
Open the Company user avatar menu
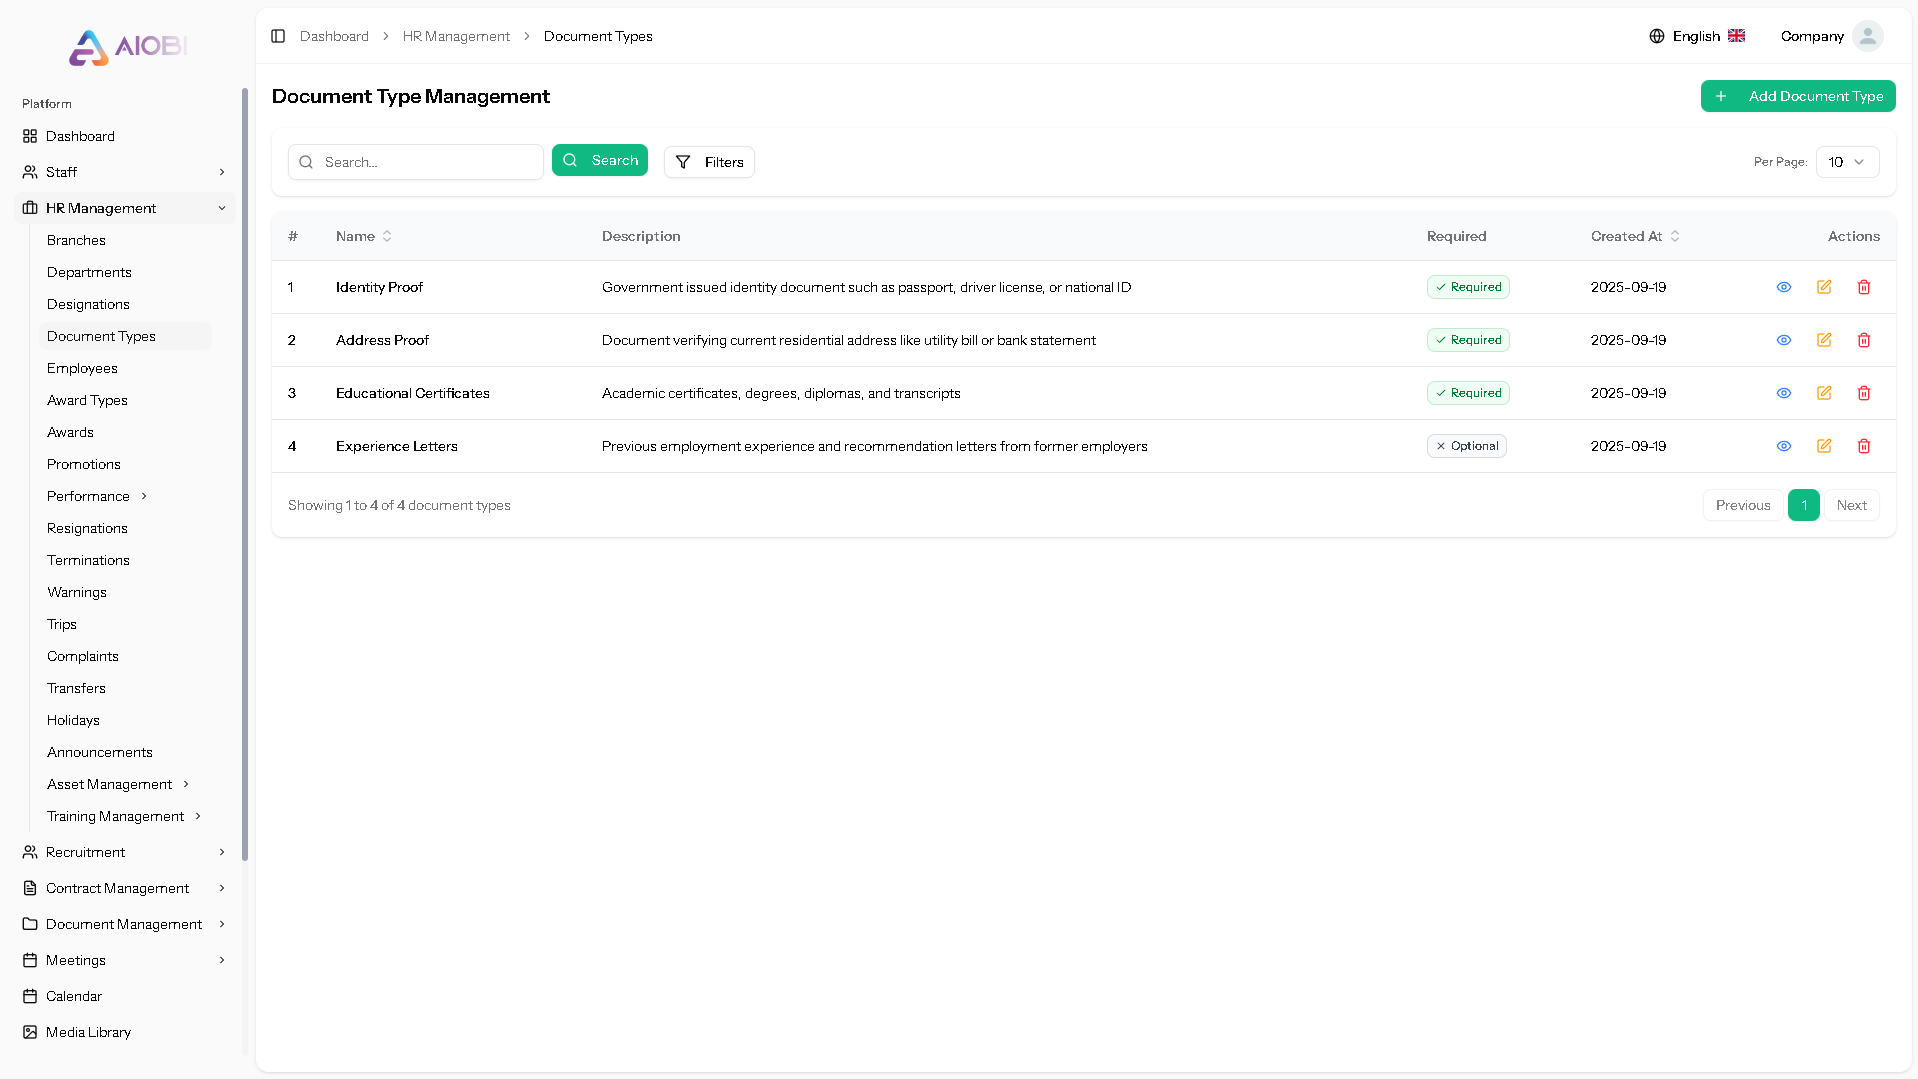tap(1868, 36)
